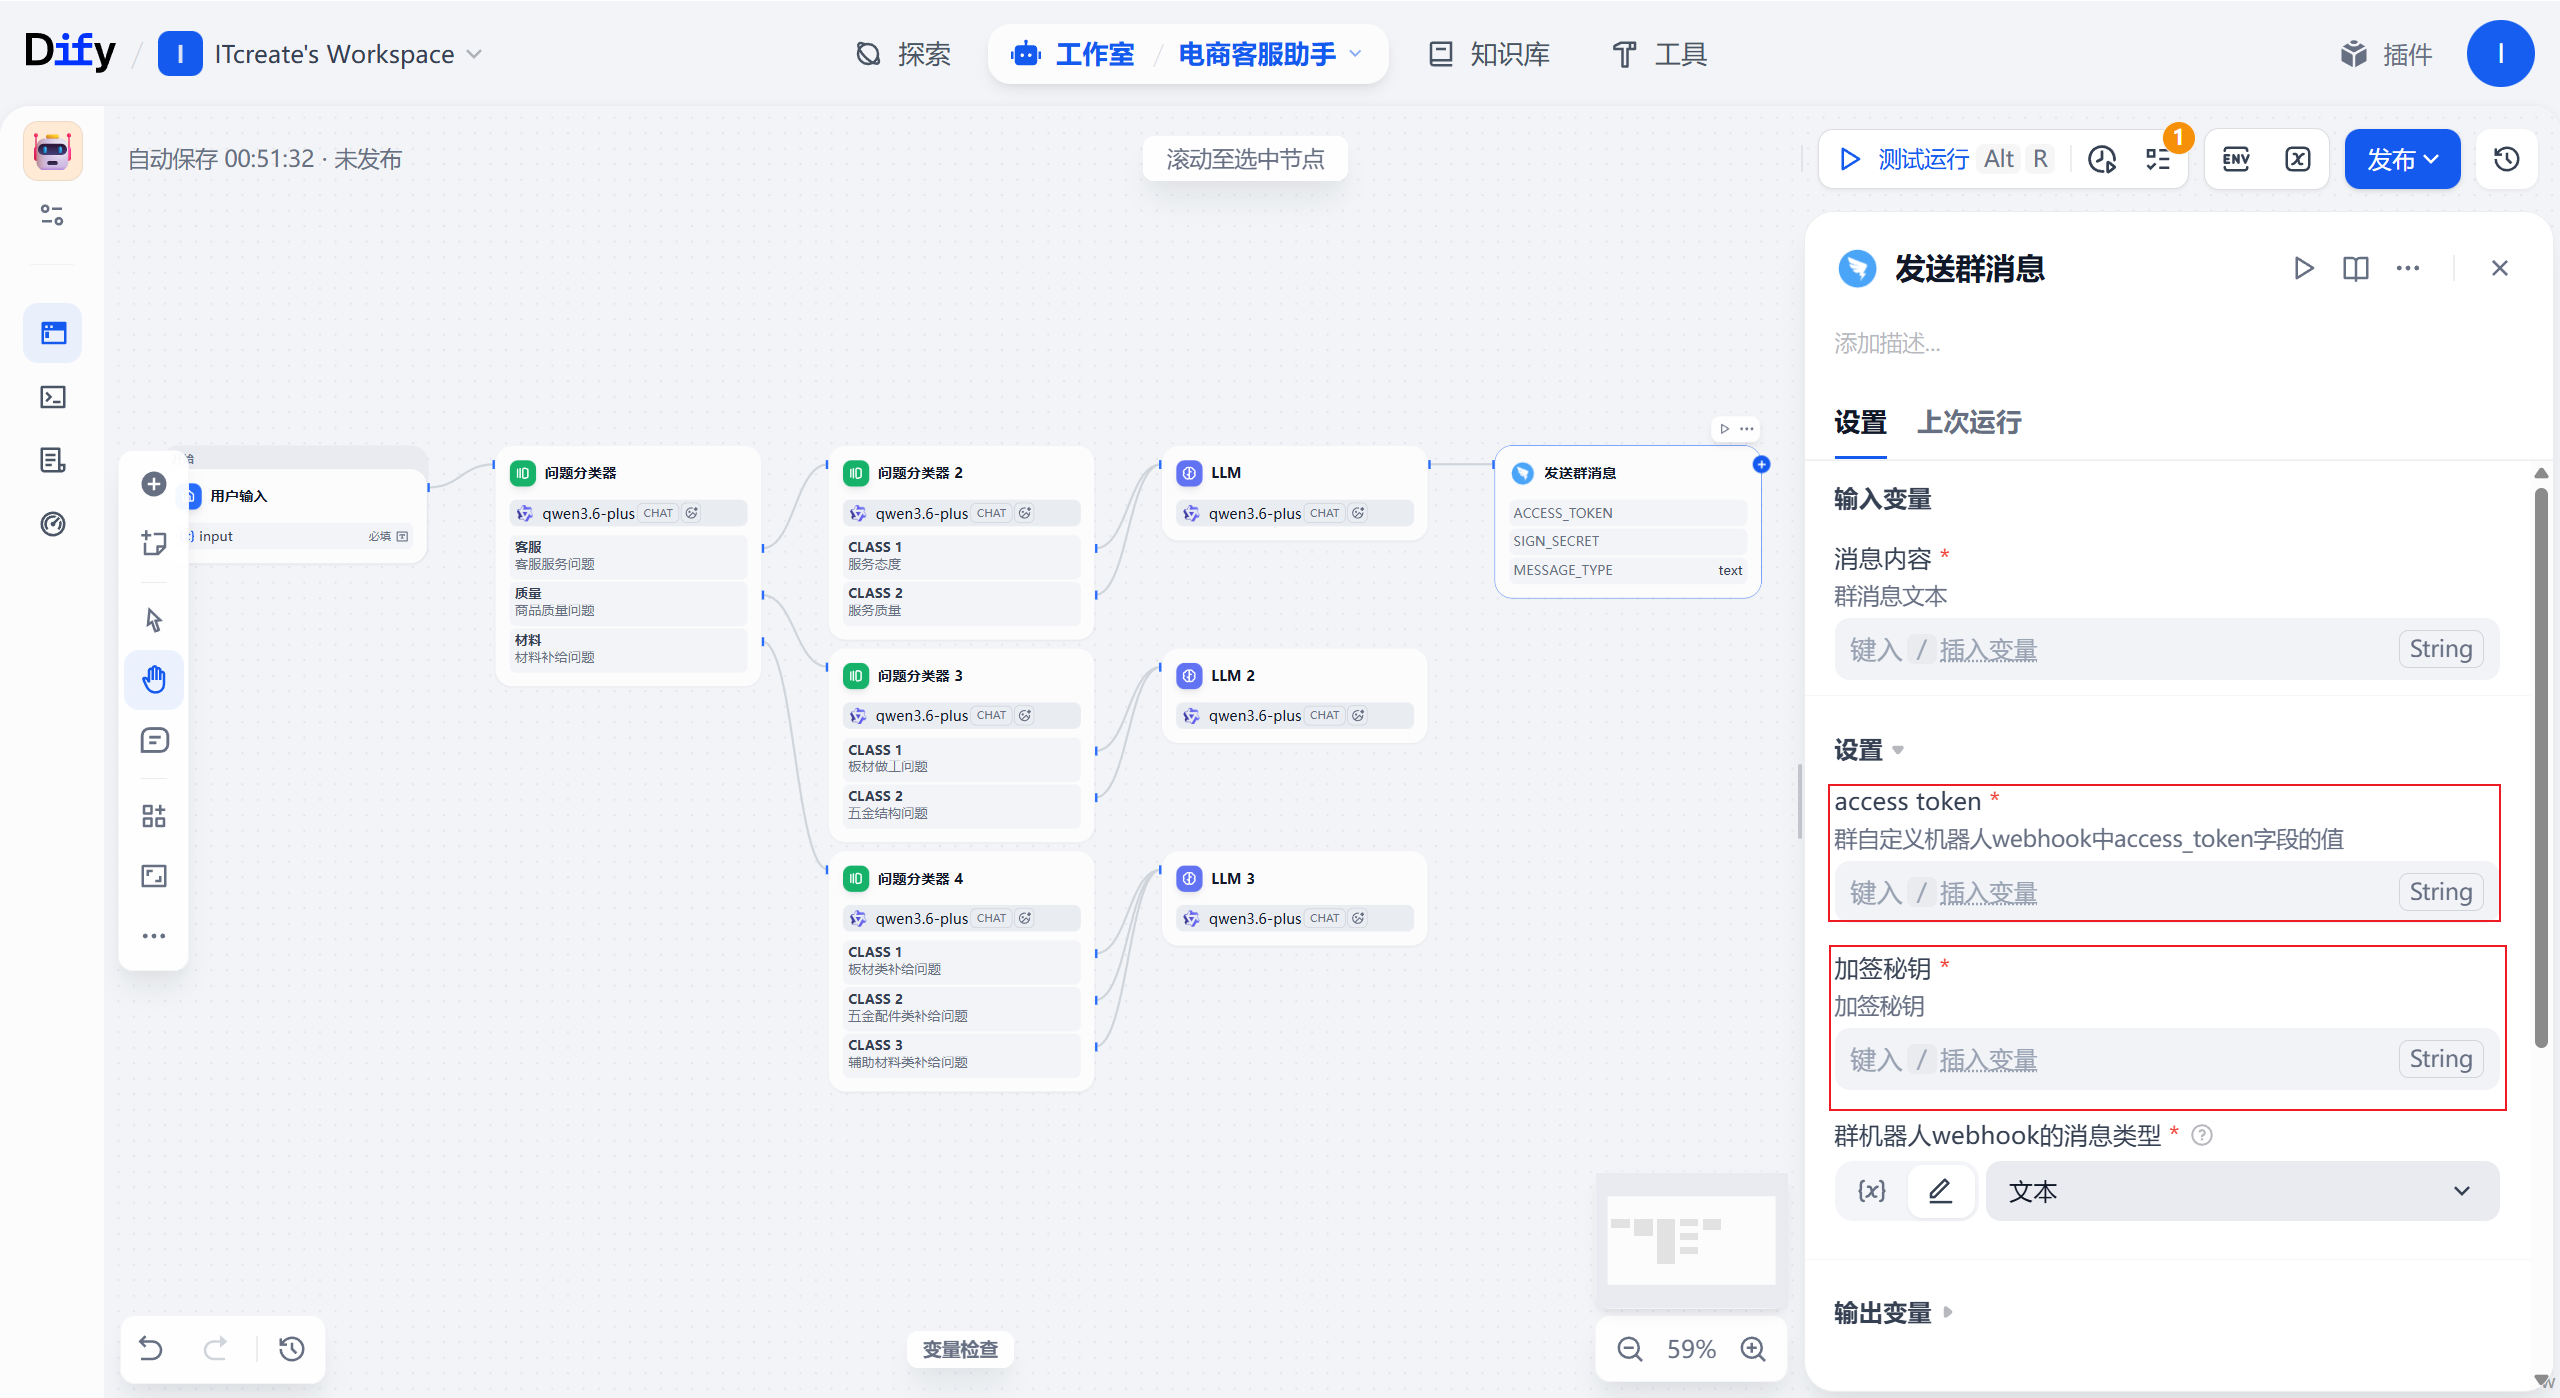Click the fit-to-view maximize canvas icon

pyautogui.click(x=154, y=876)
